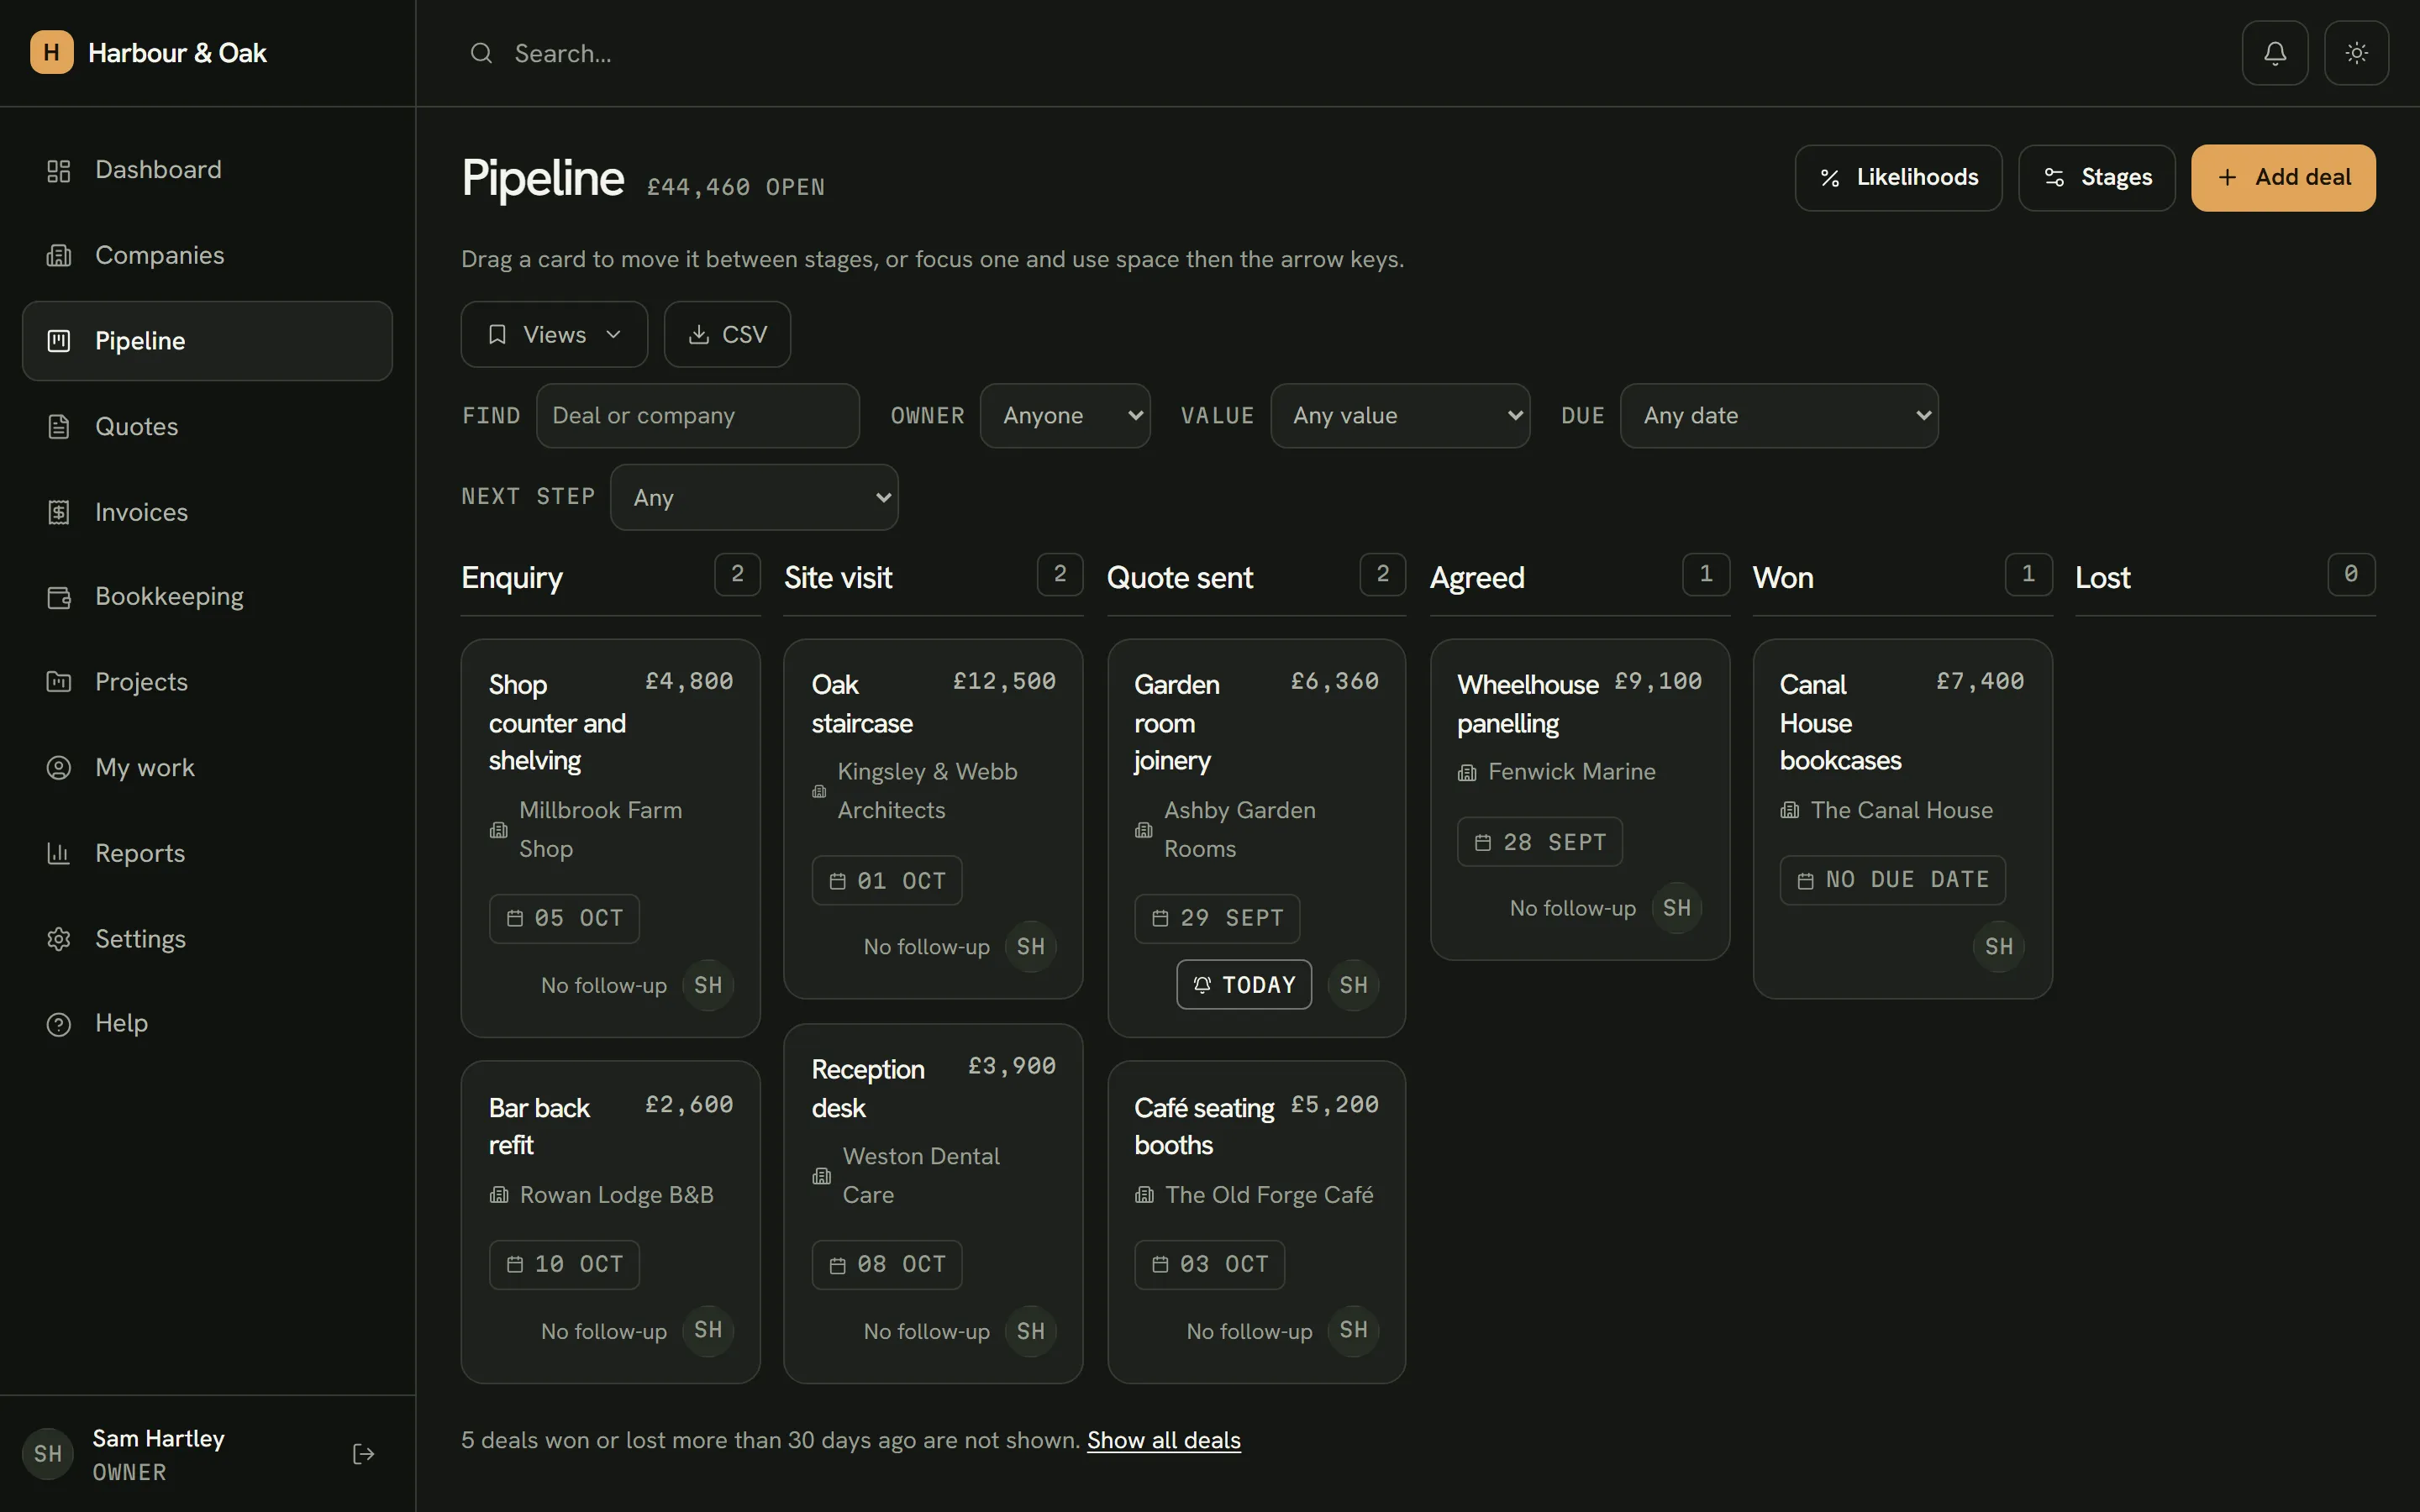Toggle the light/dark theme sun icon
Image resolution: width=2420 pixels, height=1512 pixels.
click(2356, 53)
